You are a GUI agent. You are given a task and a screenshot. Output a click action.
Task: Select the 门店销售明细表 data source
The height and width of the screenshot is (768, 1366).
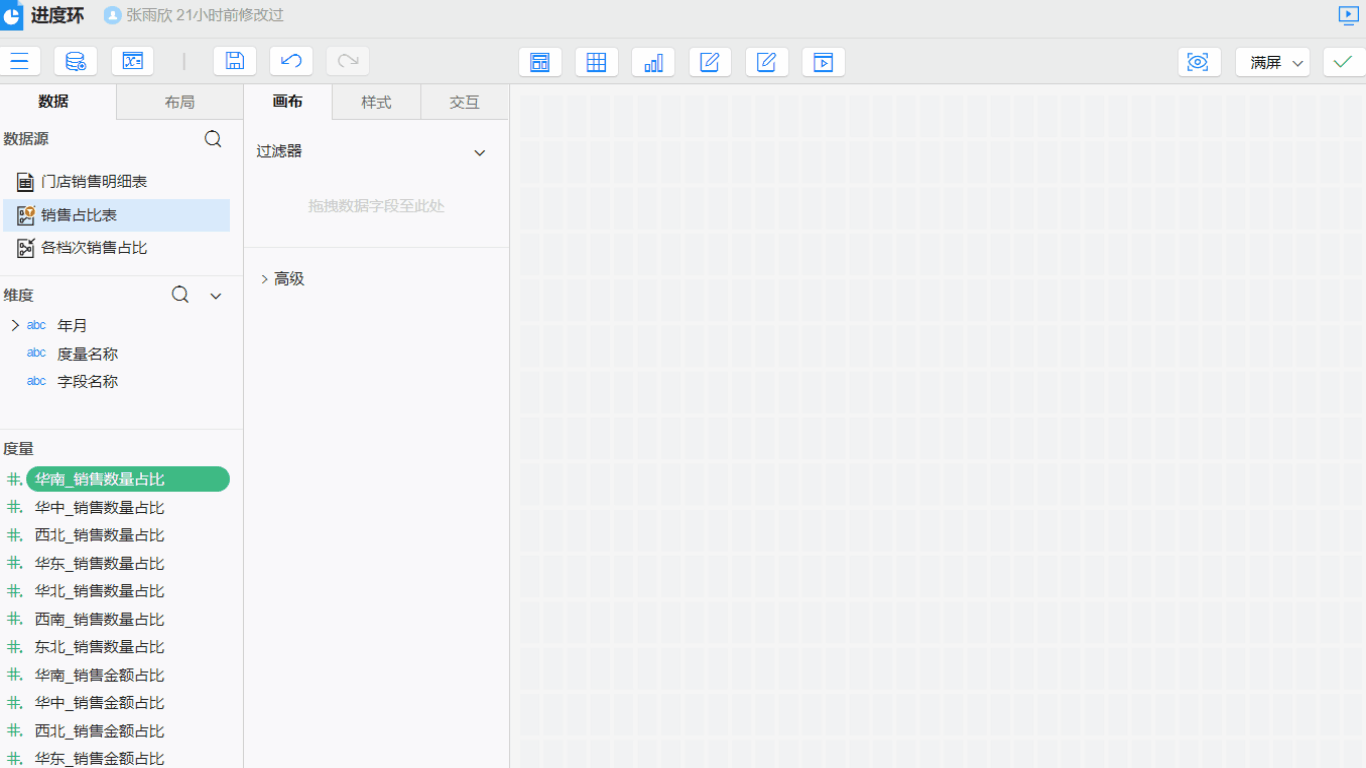94,182
